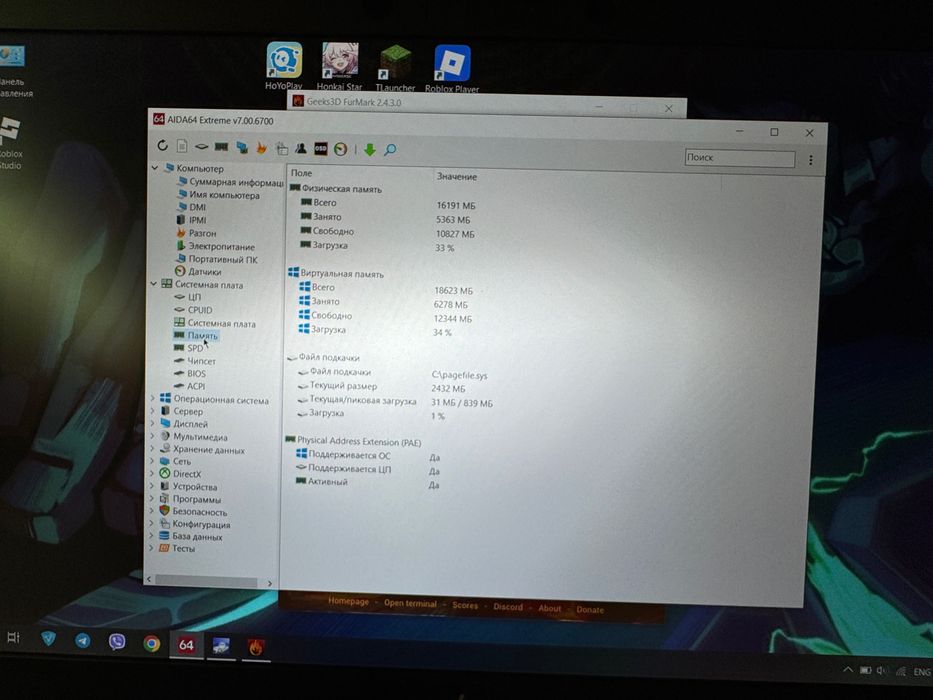Expand the Сеть tree node

152,461
